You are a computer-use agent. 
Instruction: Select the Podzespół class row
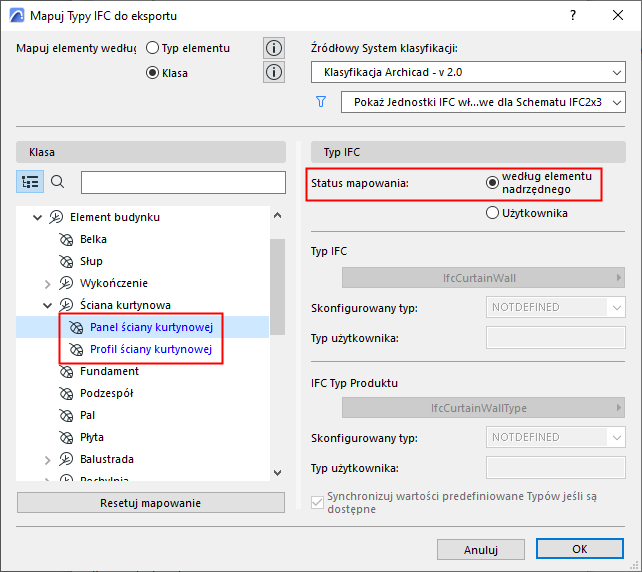pos(142,393)
